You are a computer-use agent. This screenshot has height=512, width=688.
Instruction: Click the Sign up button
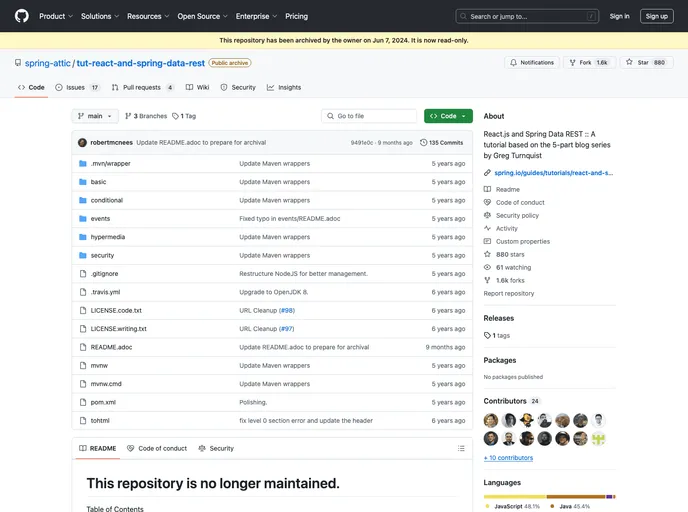pos(656,16)
